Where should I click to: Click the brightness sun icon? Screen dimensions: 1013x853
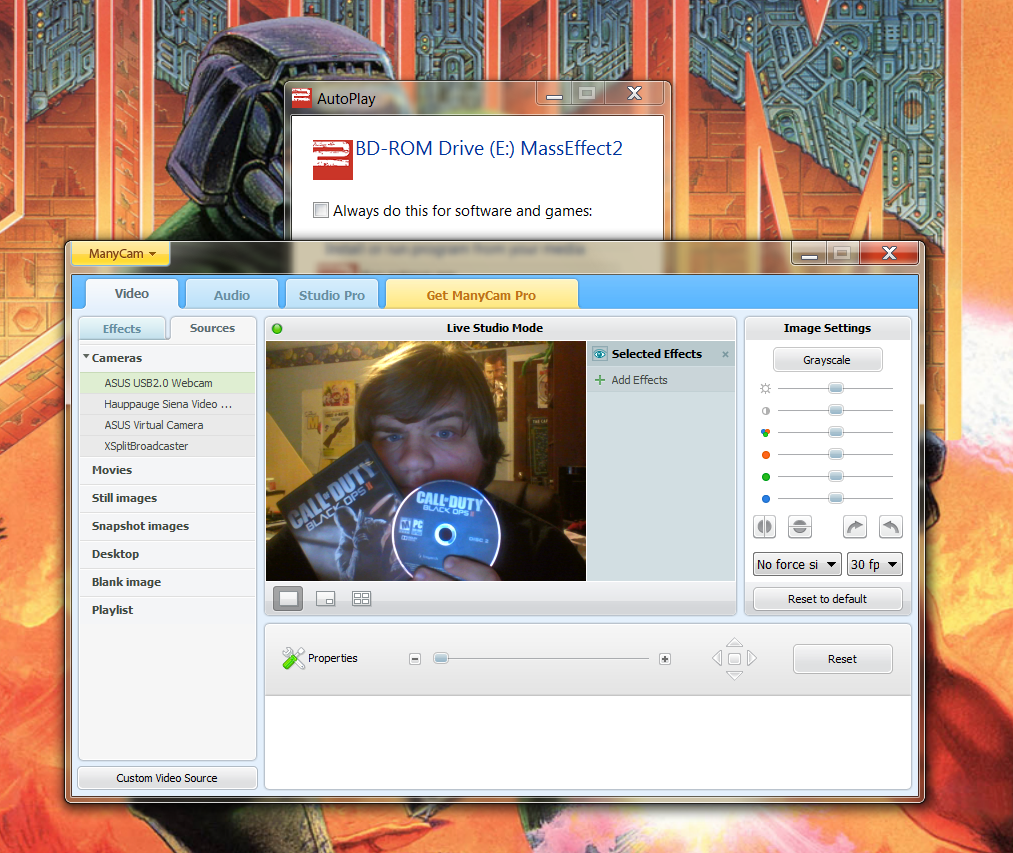point(766,388)
